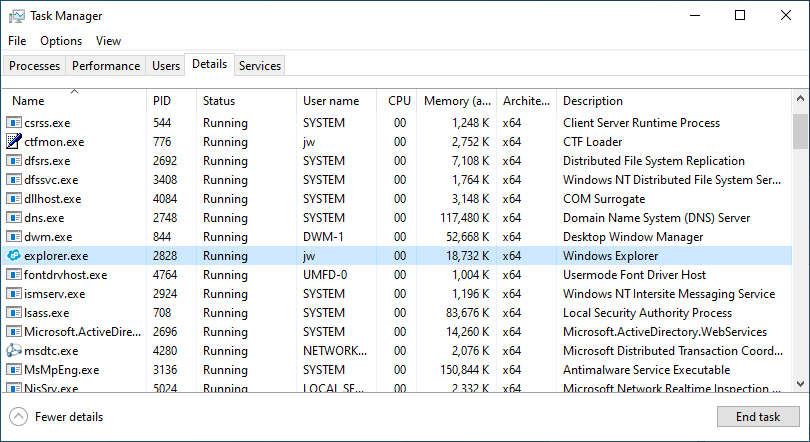This screenshot has width=810, height=442.
Task: Switch to the Services tab
Action: coord(260,66)
